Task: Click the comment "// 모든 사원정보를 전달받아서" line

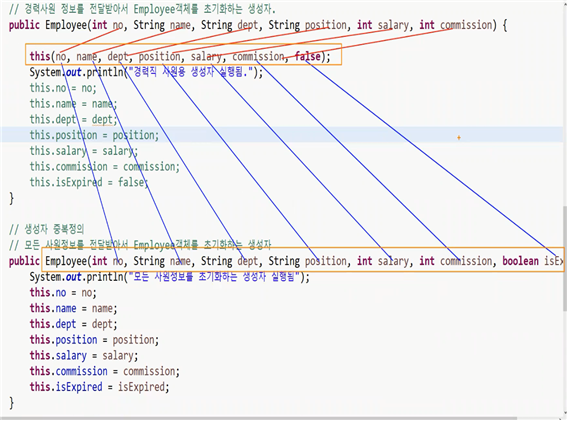Action: click(140, 245)
